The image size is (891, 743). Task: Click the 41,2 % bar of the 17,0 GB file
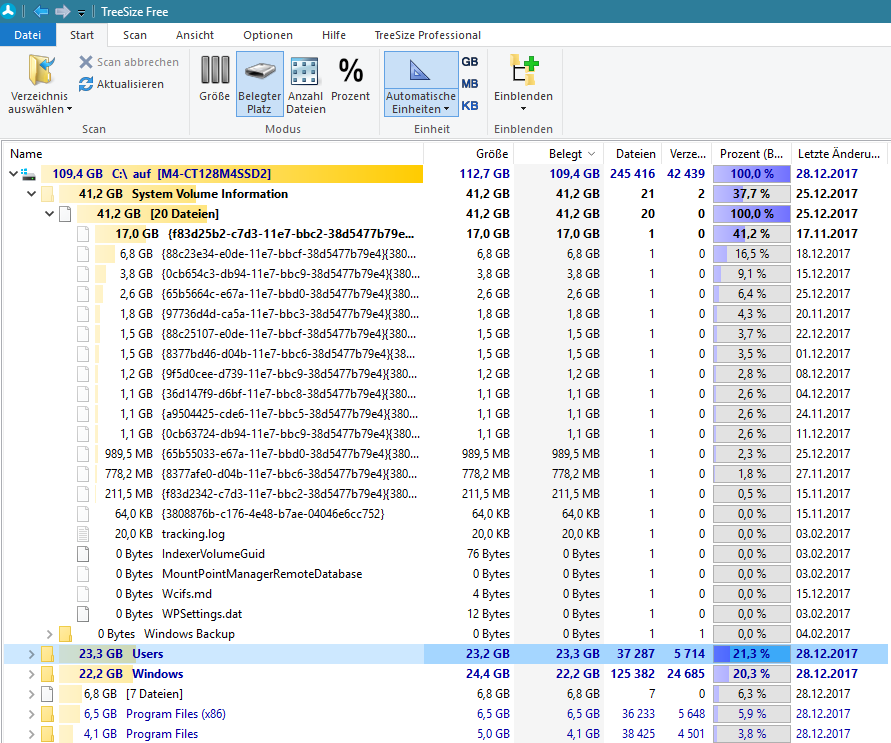[x=752, y=233]
